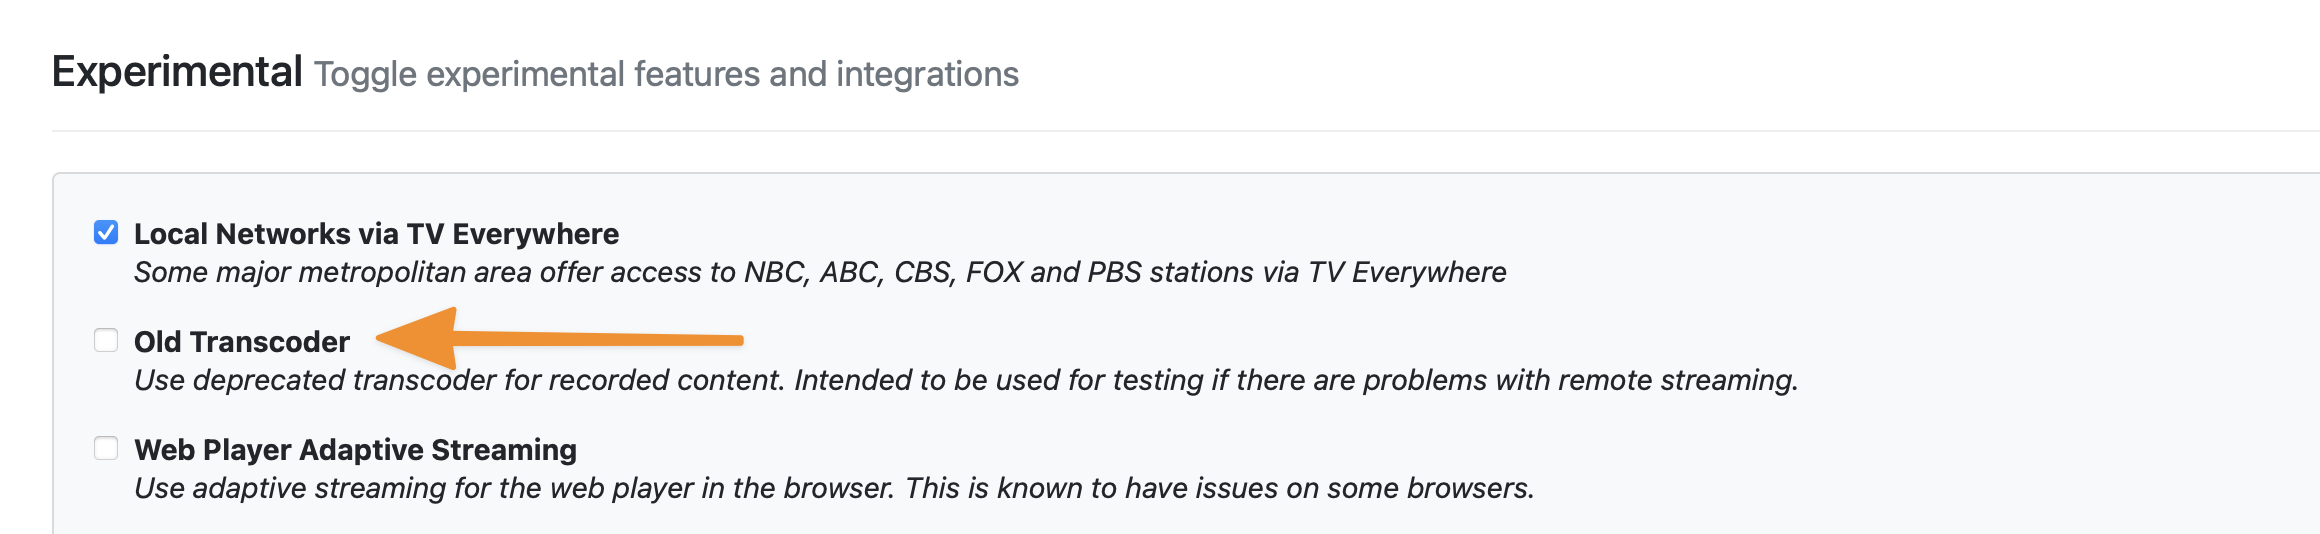The height and width of the screenshot is (534, 2320).
Task: Enable the Old Transcoder checkbox
Action: click(x=106, y=341)
